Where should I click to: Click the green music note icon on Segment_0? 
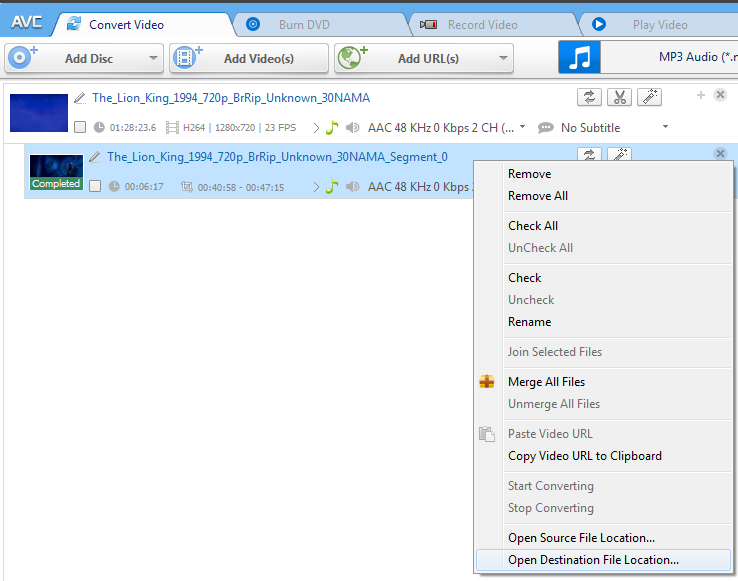(x=332, y=186)
